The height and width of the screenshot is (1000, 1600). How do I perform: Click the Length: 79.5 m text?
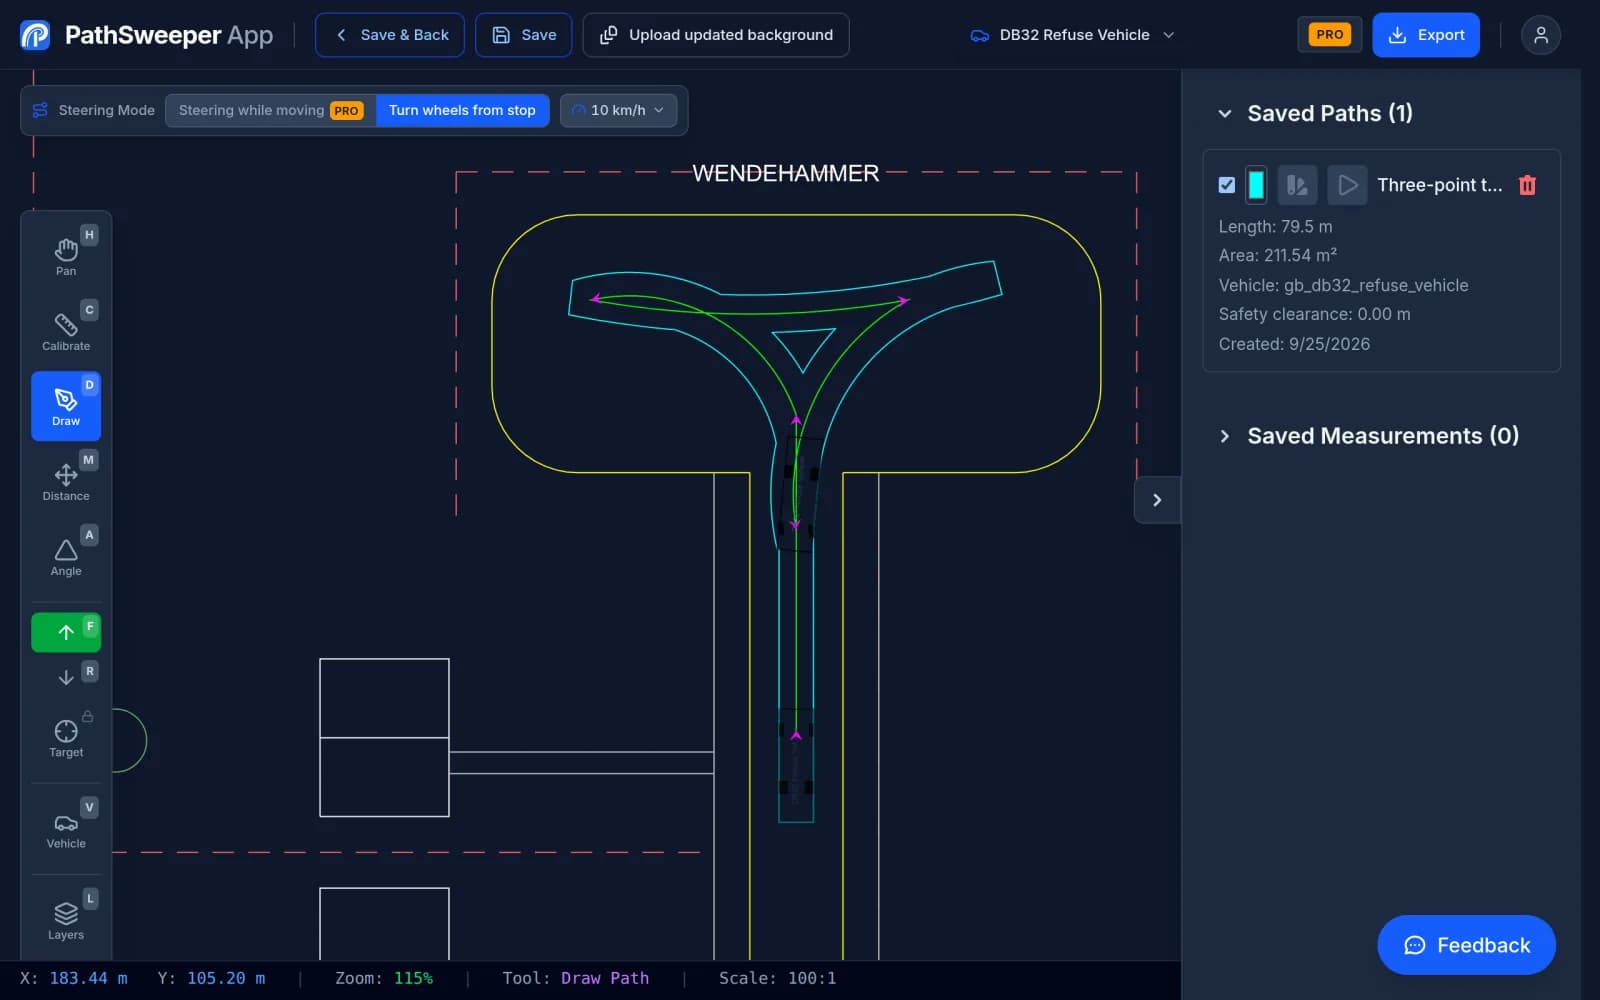(x=1275, y=227)
